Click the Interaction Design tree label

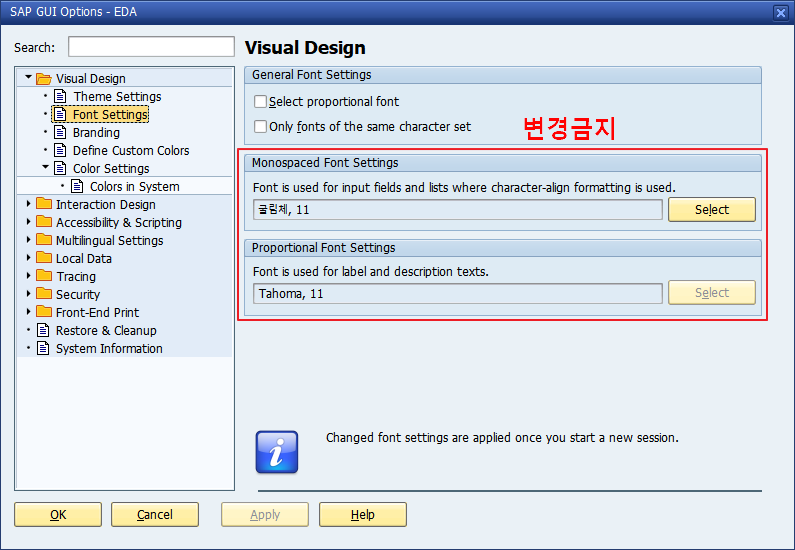pos(105,205)
